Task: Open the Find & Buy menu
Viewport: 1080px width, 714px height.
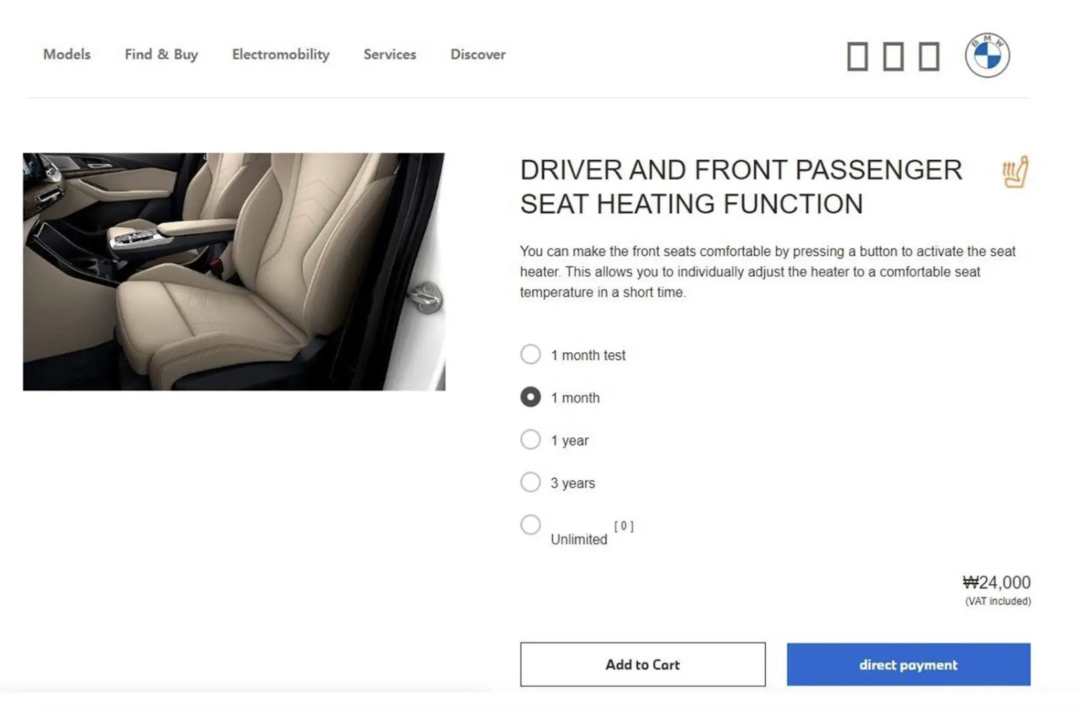Action: [161, 54]
